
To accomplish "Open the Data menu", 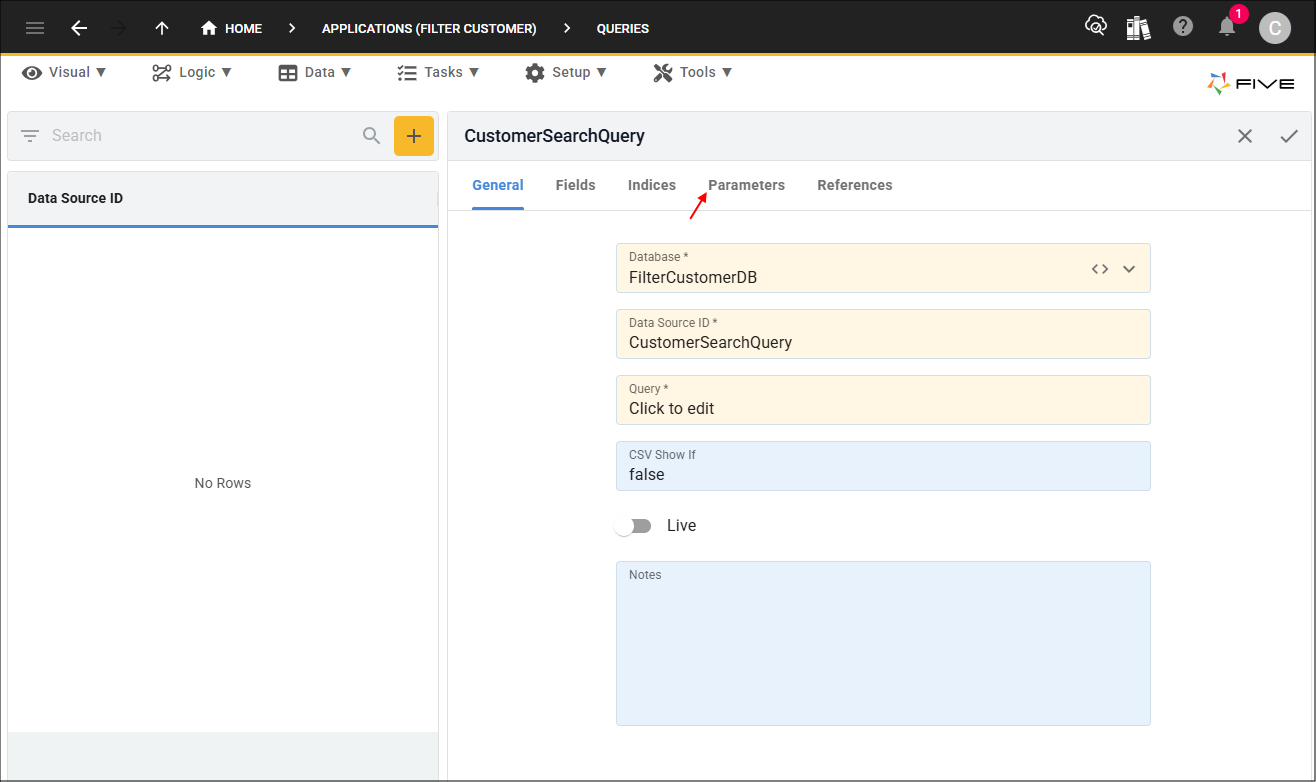I will [315, 72].
